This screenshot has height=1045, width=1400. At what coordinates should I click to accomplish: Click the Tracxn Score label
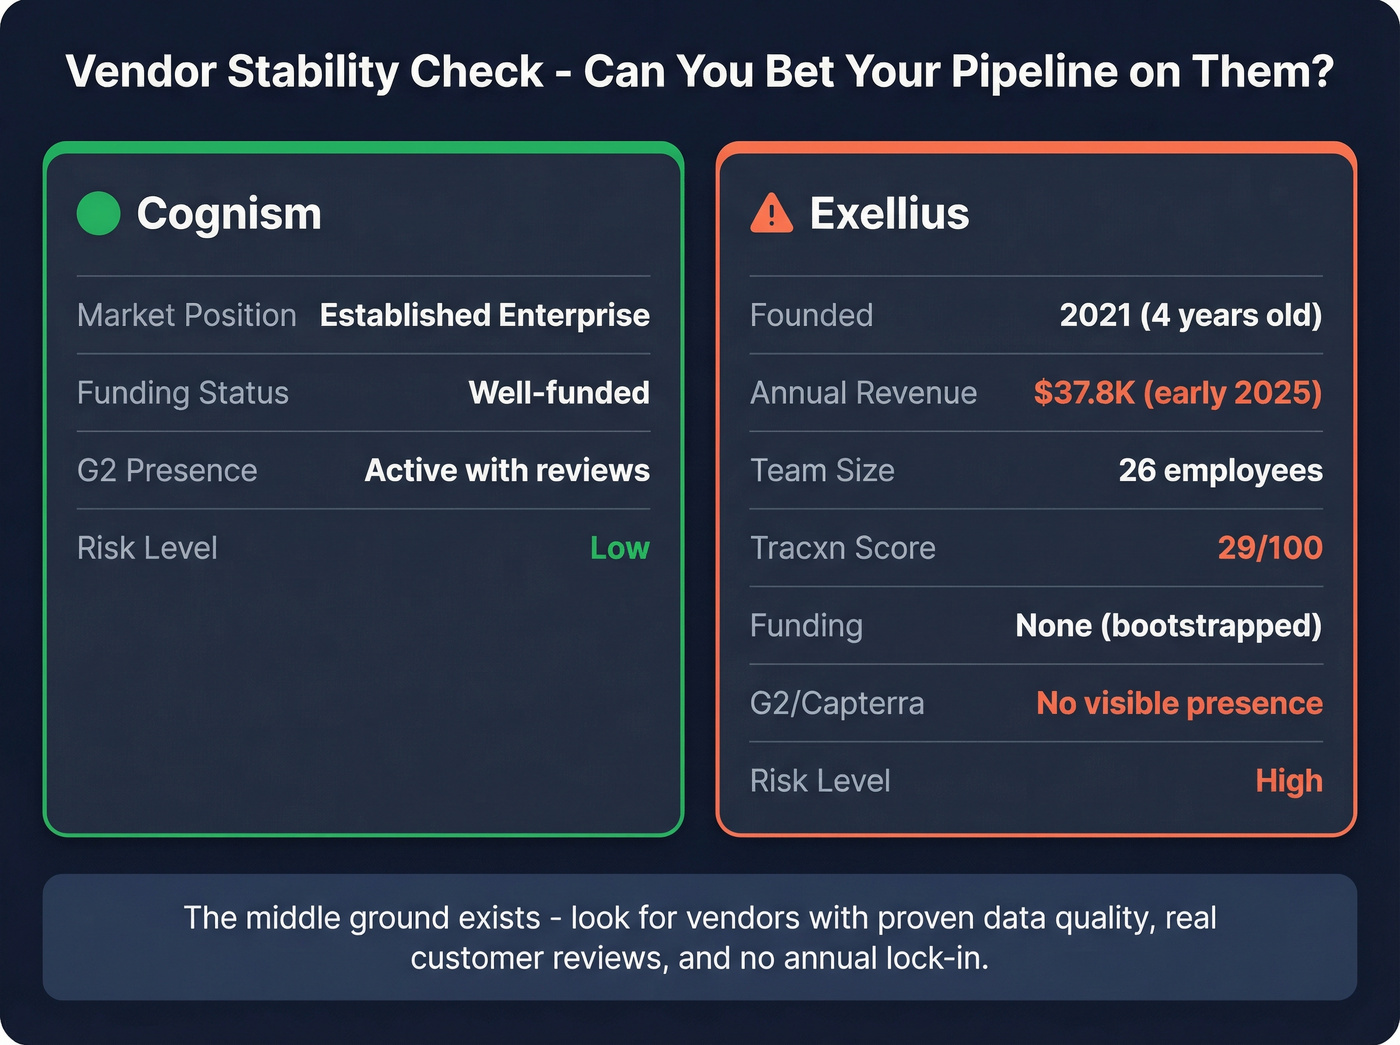843,548
